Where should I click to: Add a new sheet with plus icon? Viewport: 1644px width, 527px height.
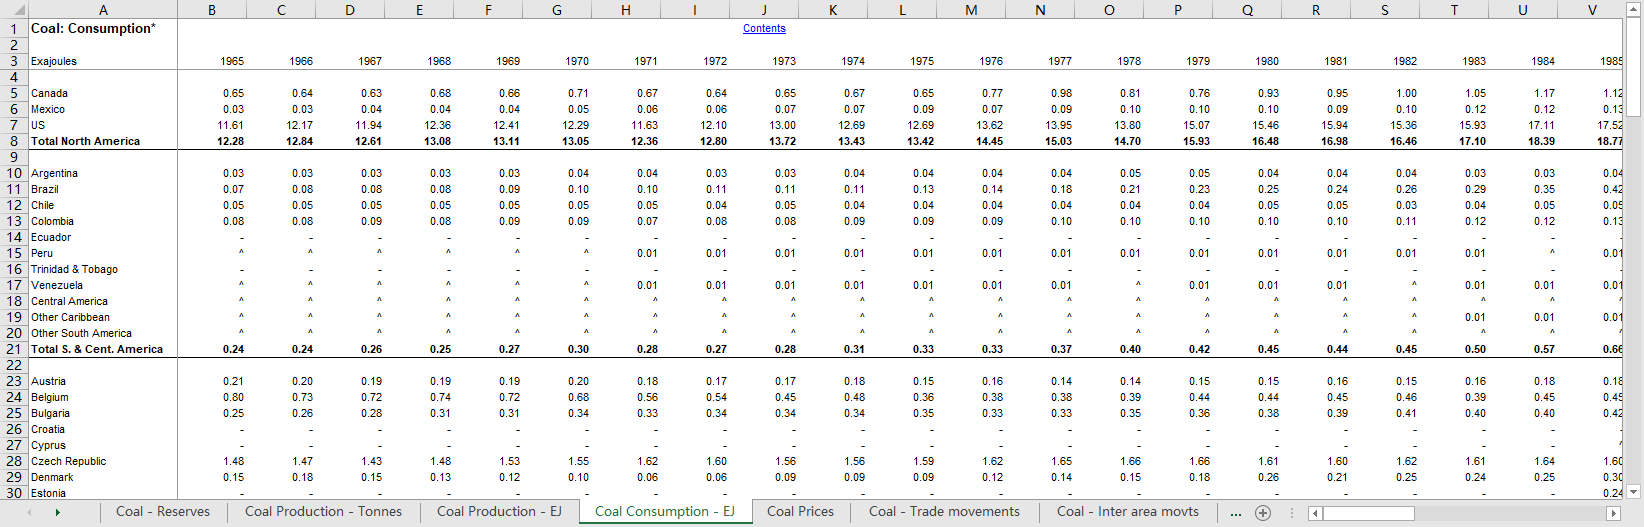(x=1263, y=513)
